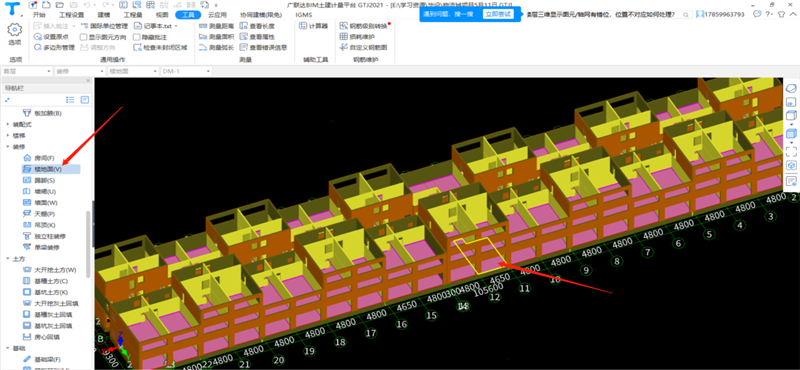Switch navigation panel to list view icon

[71, 100]
